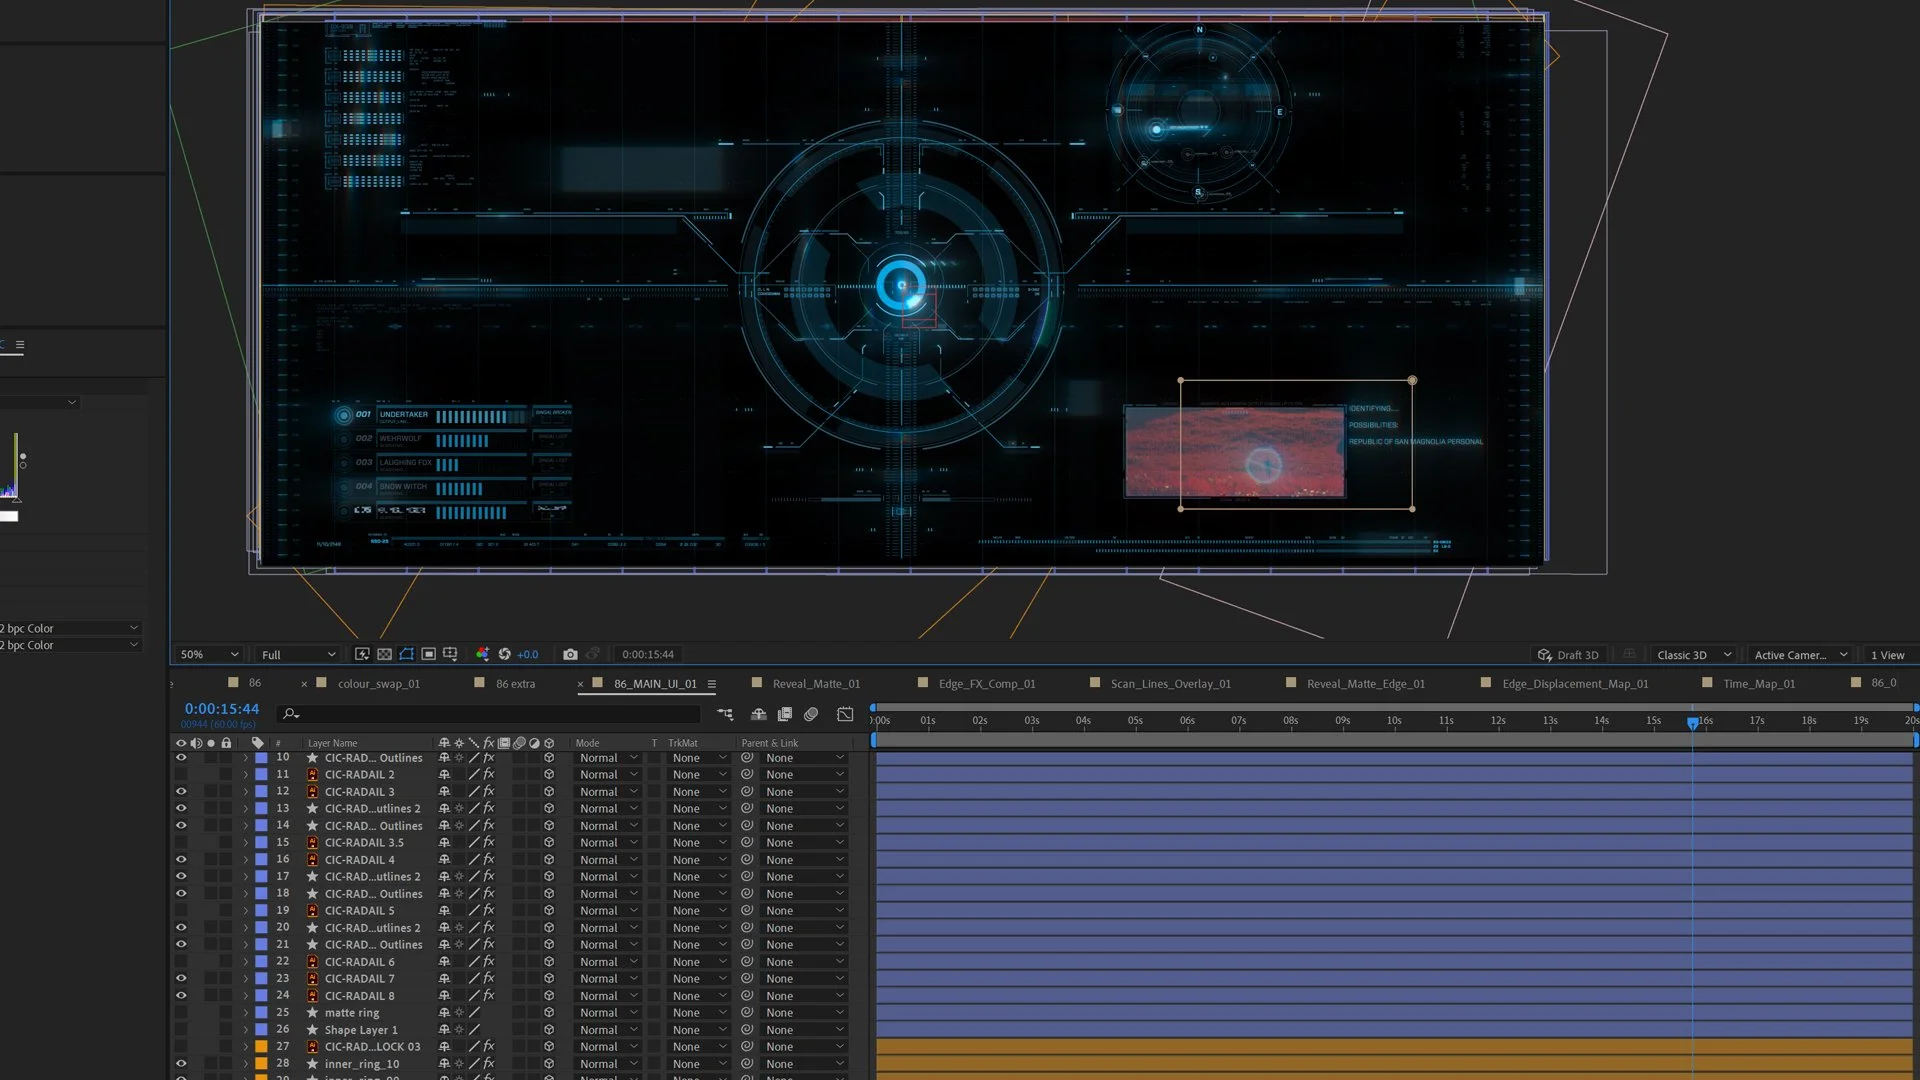Hide the CIC-RADAIL 3 layer
1920x1080 pixels.
[181, 792]
